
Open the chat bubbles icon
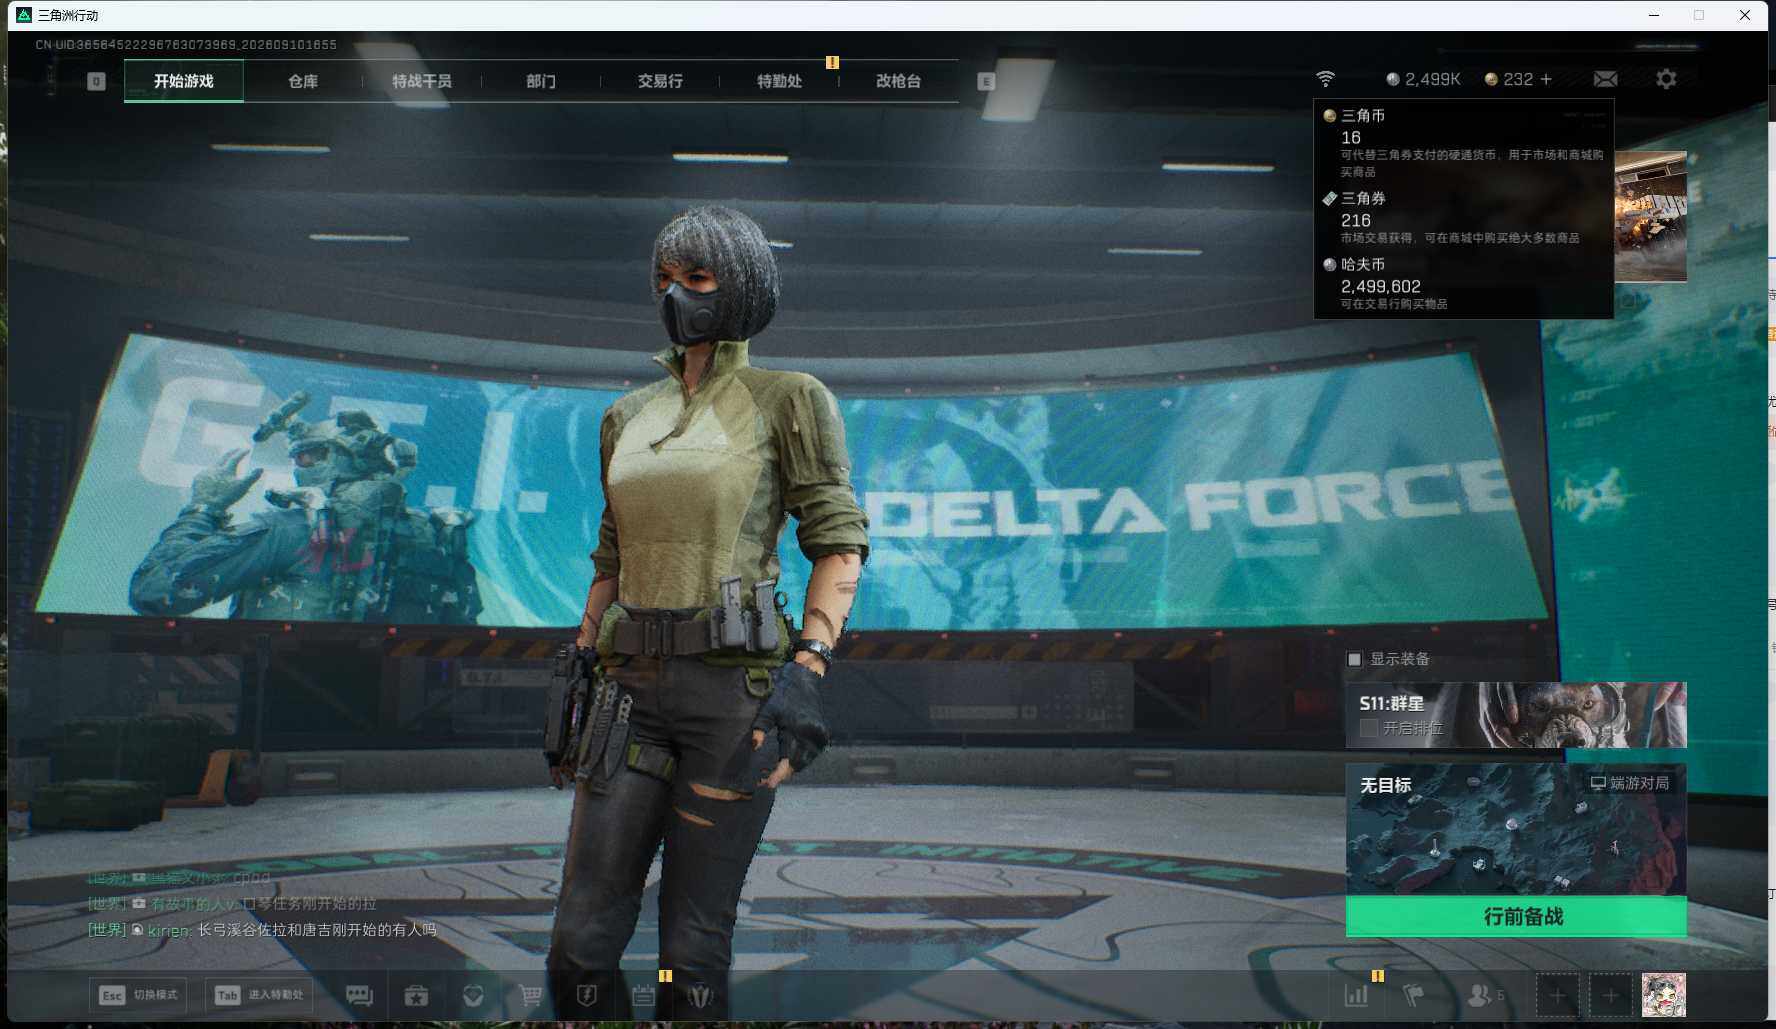pyautogui.click(x=359, y=995)
